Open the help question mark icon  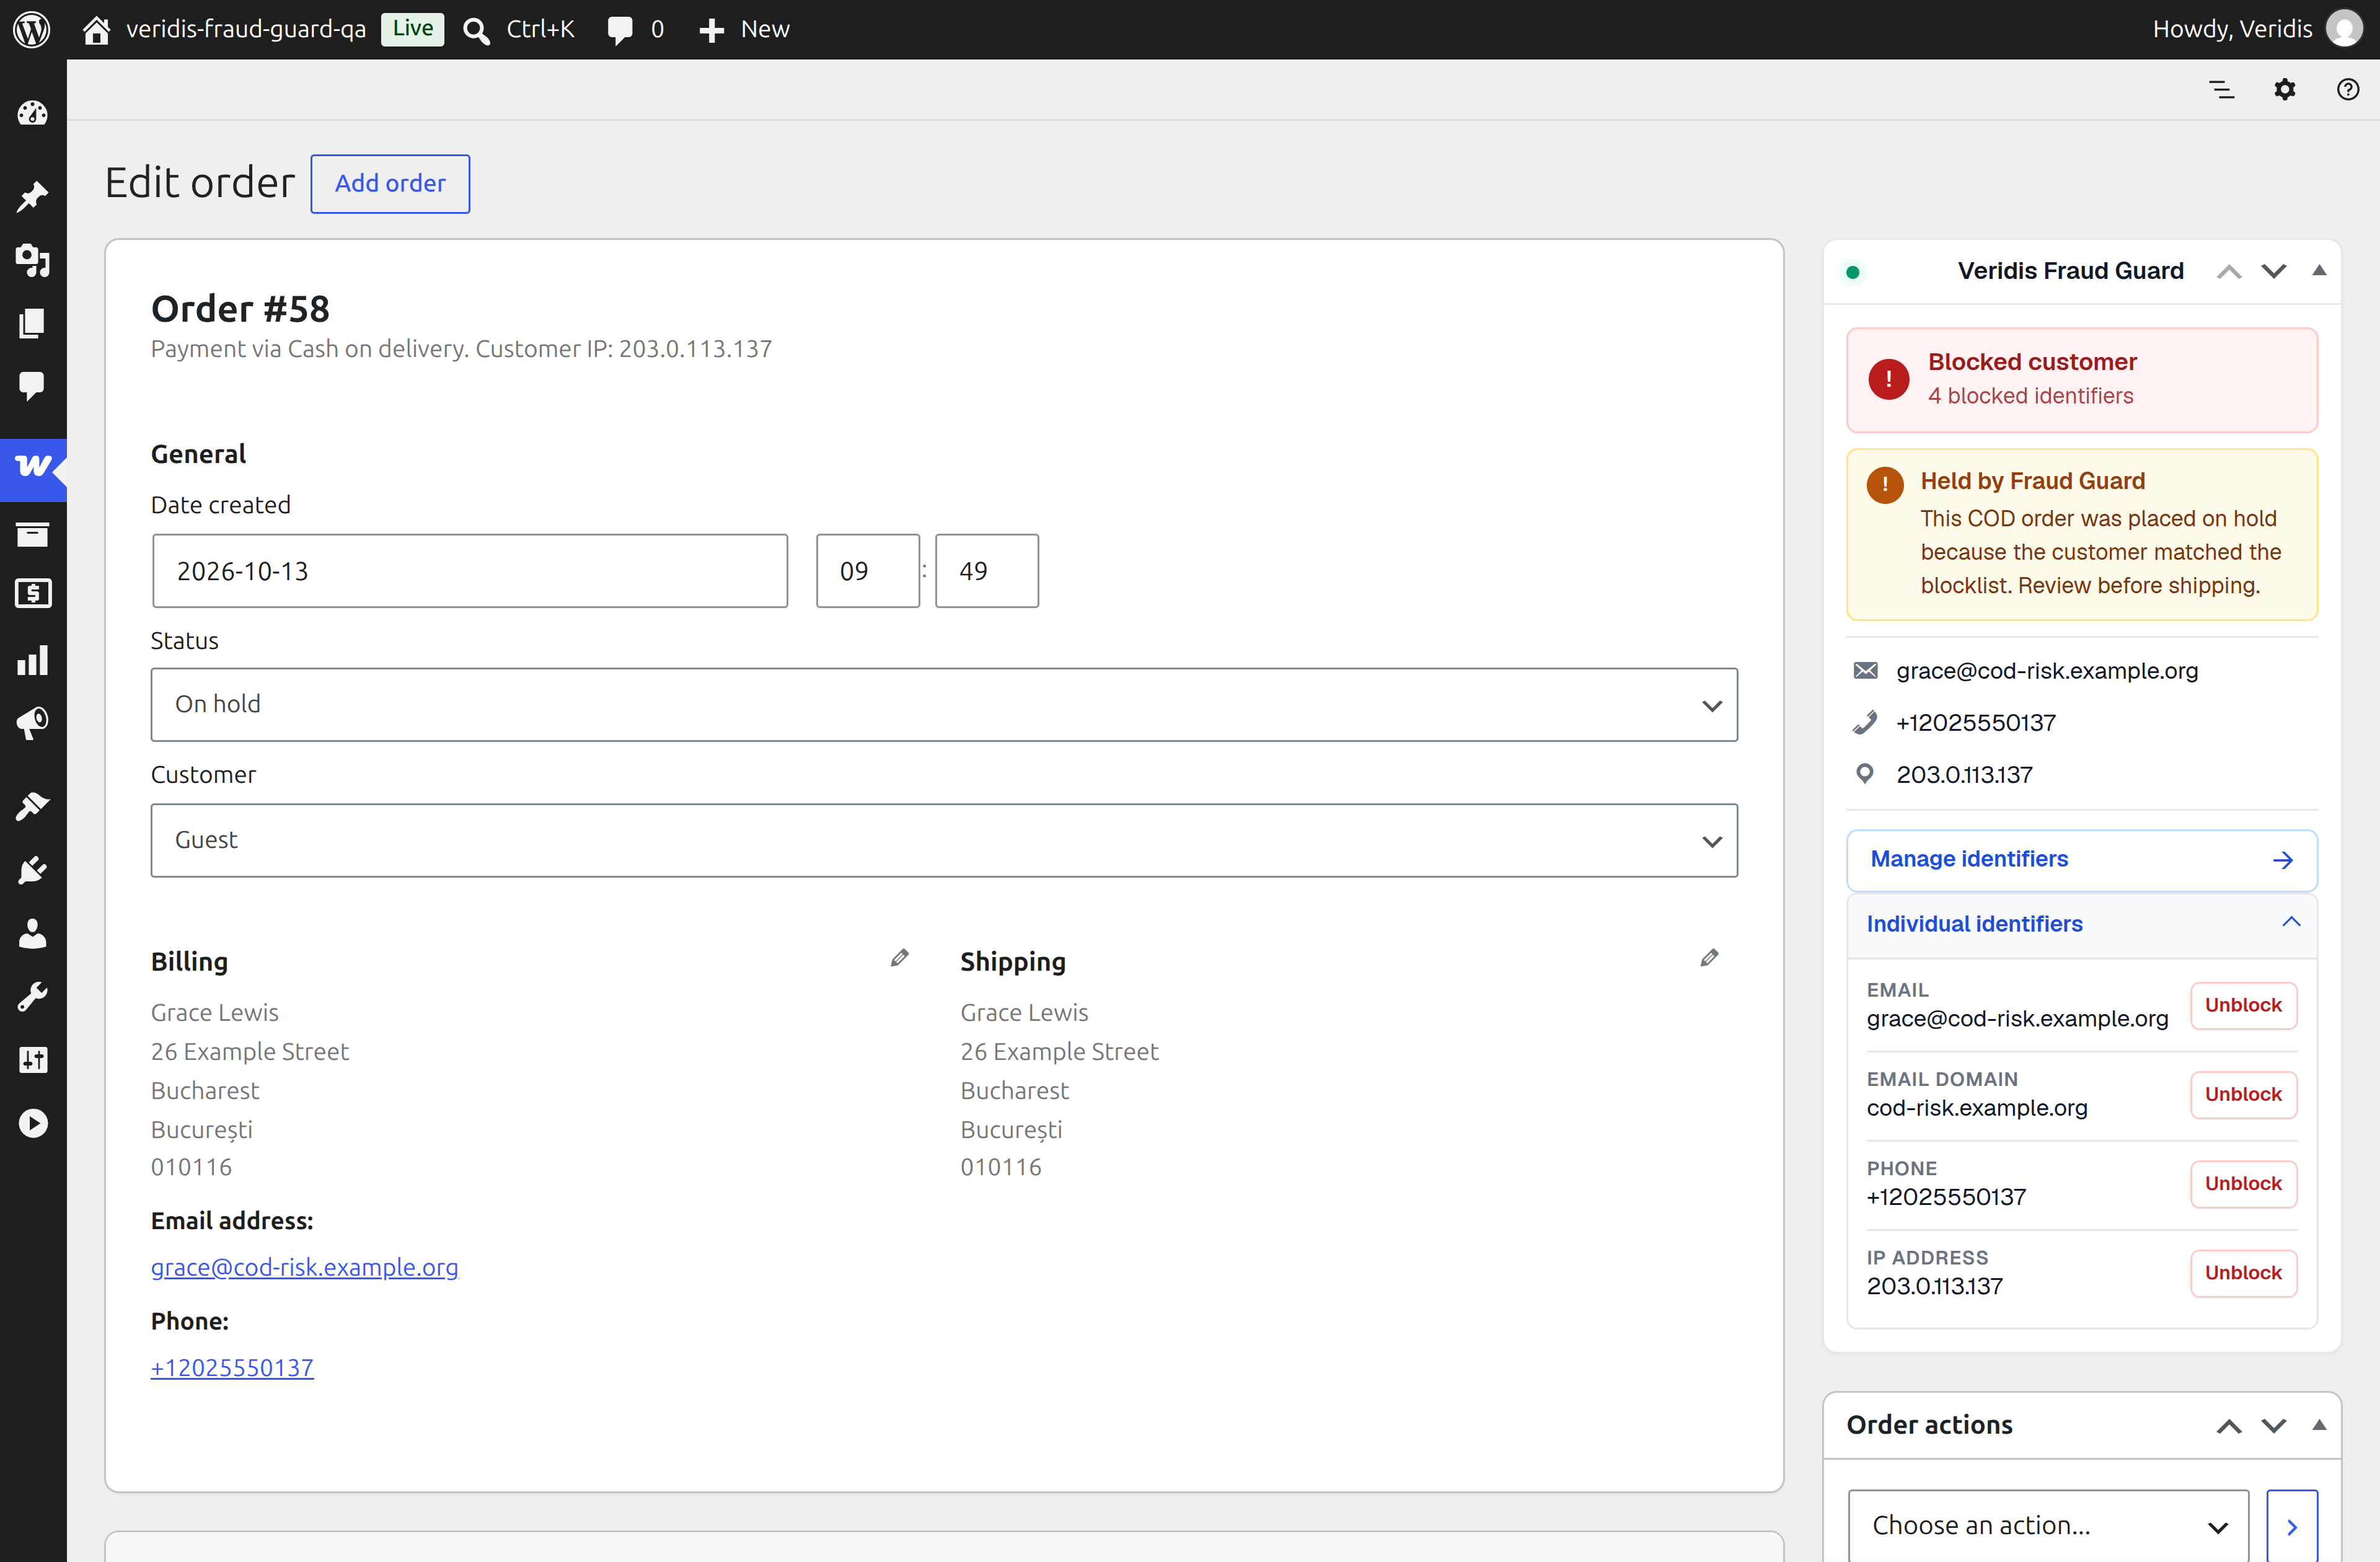point(2347,90)
